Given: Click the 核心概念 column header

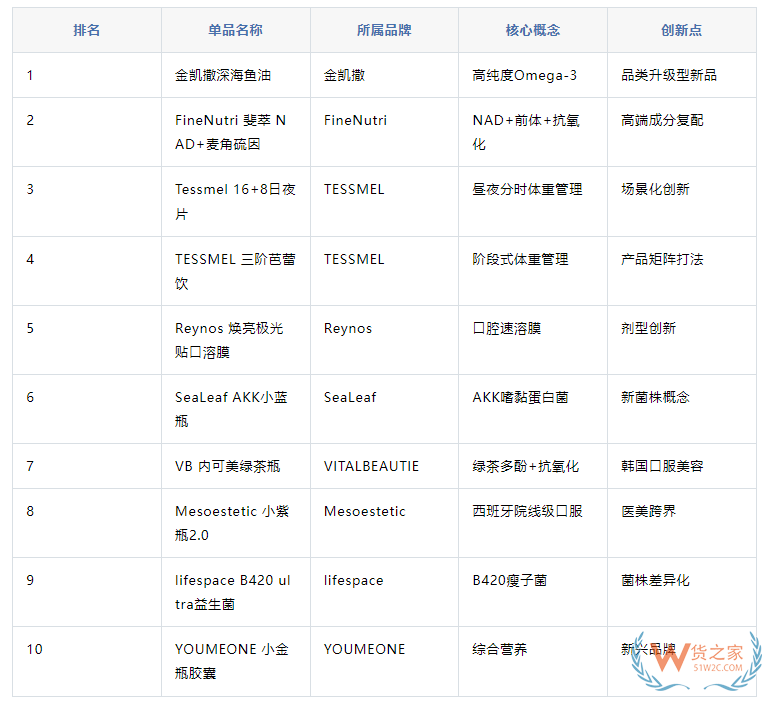Looking at the screenshot, I should (x=533, y=30).
